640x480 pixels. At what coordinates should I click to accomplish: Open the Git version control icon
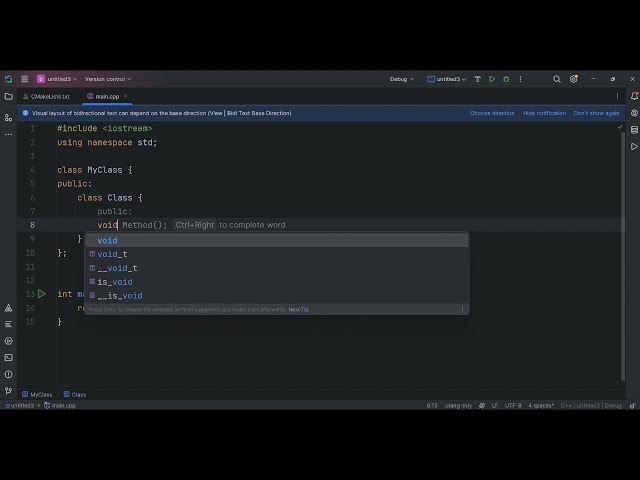(x=8, y=391)
